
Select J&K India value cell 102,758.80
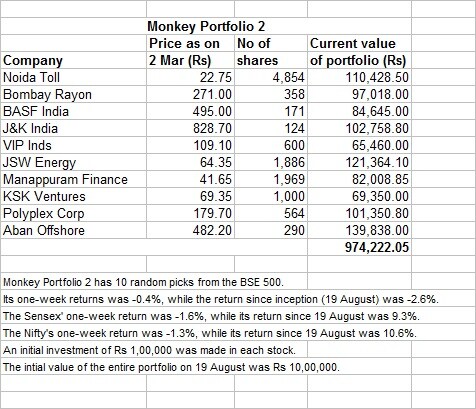[x=359, y=128]
